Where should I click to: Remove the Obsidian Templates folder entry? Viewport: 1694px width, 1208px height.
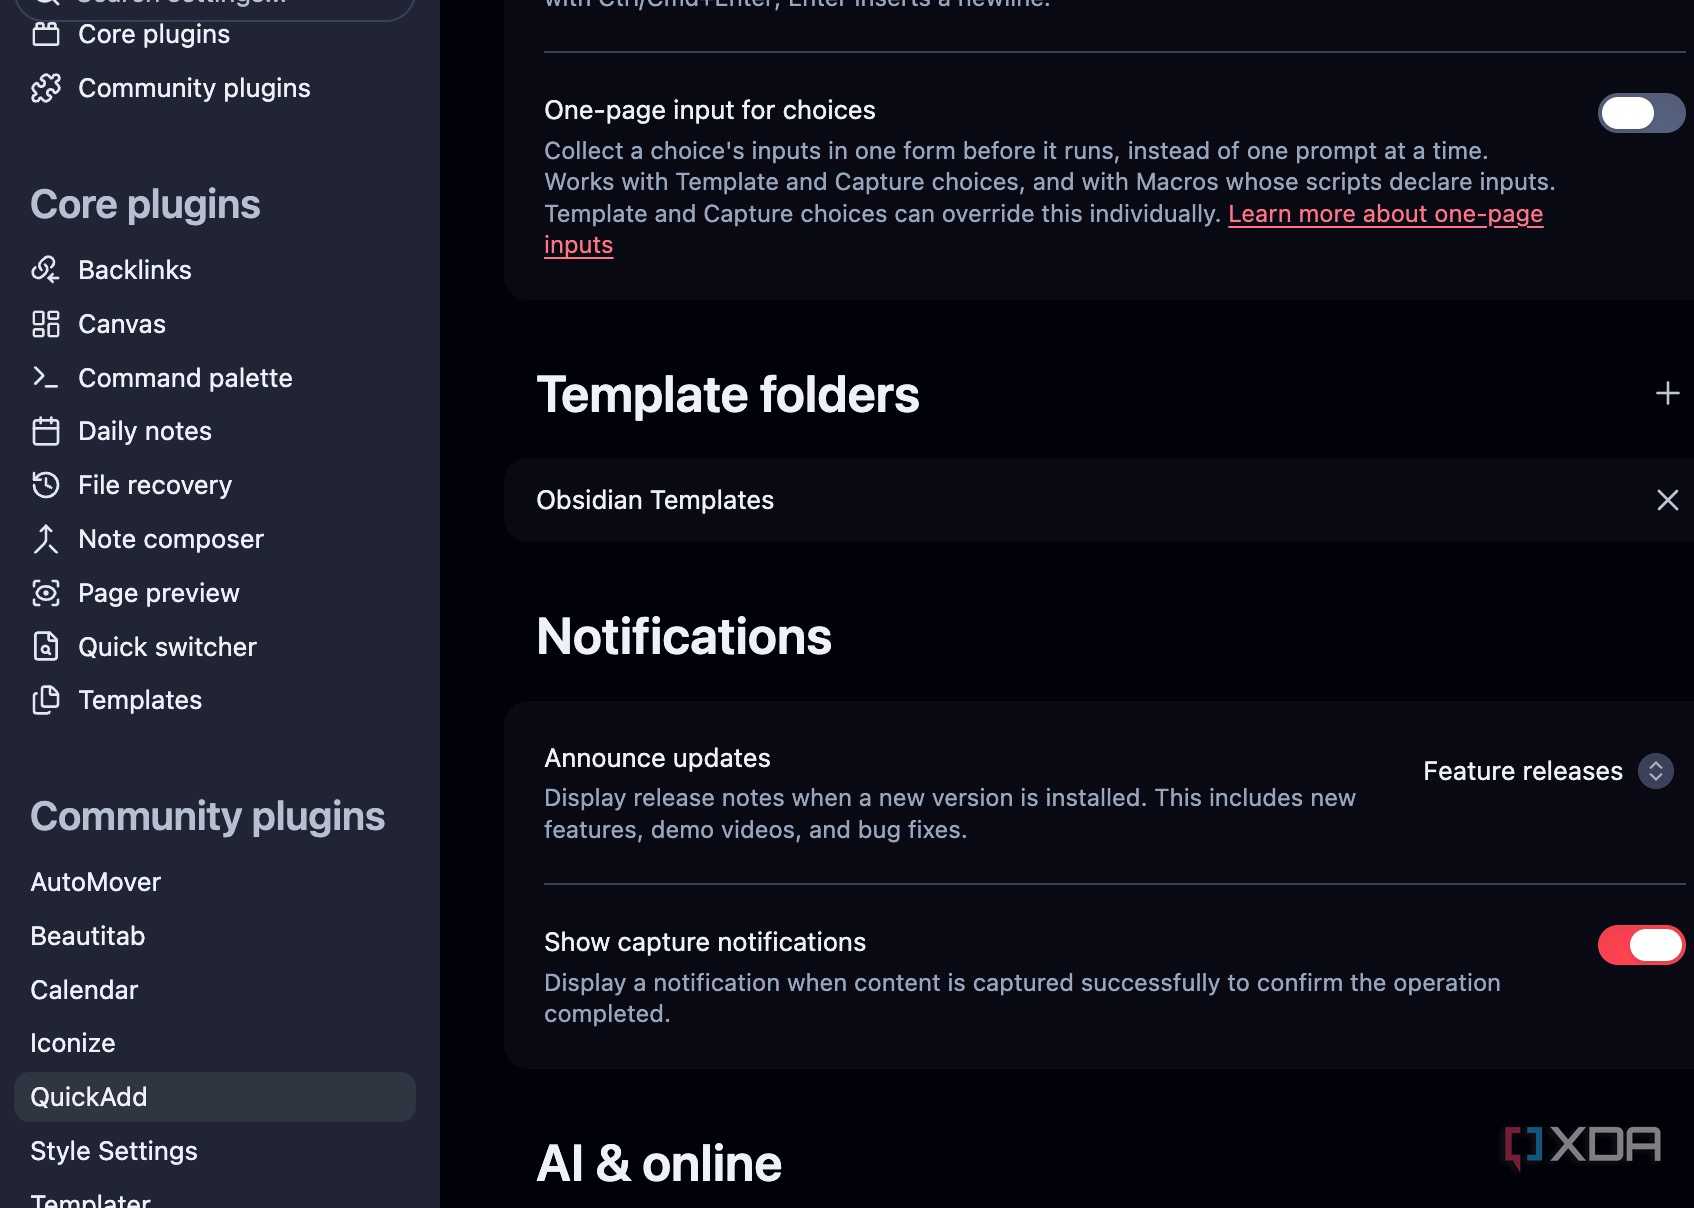click(1667, 500)
